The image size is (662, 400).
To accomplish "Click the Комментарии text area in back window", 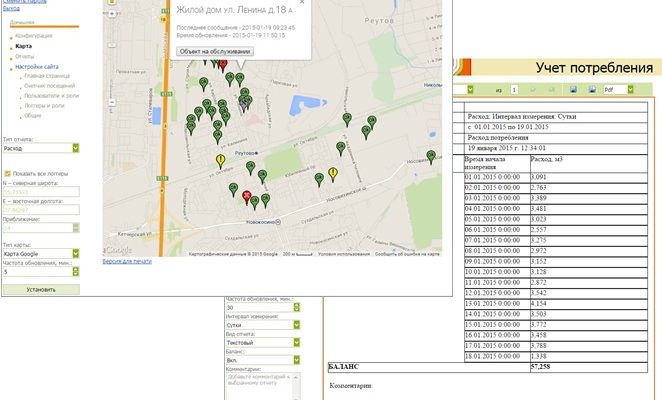I will [x=259, y=386].
